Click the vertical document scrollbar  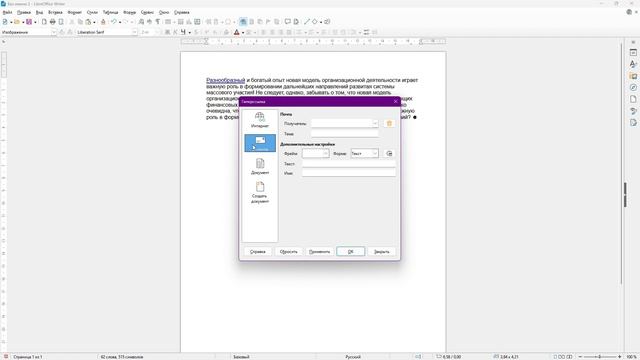[622, 163]
